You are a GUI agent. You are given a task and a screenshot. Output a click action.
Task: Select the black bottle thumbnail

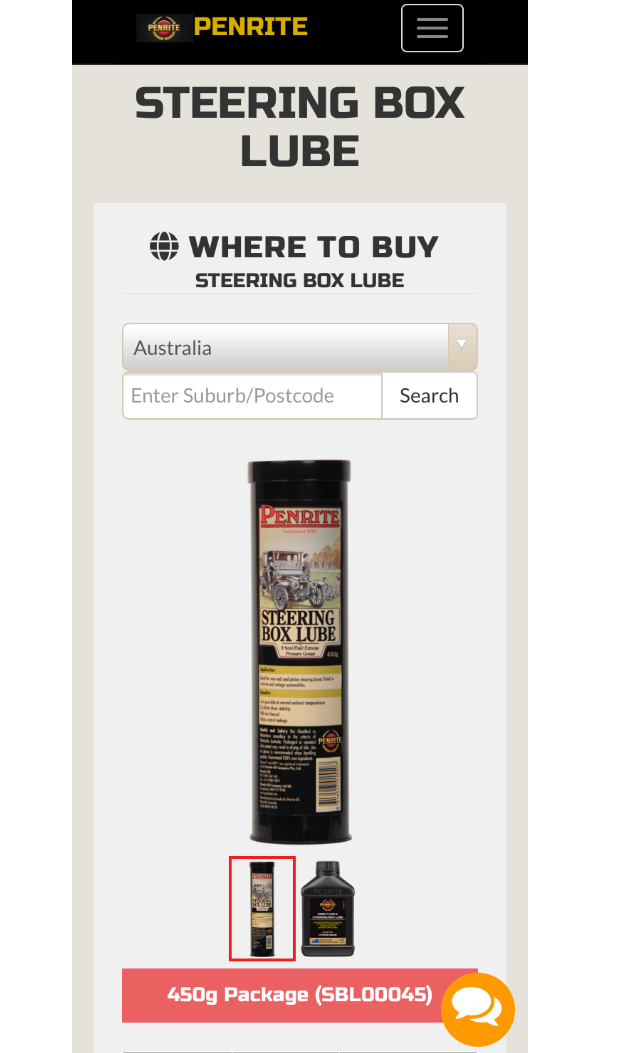click(x=328, y=909)
